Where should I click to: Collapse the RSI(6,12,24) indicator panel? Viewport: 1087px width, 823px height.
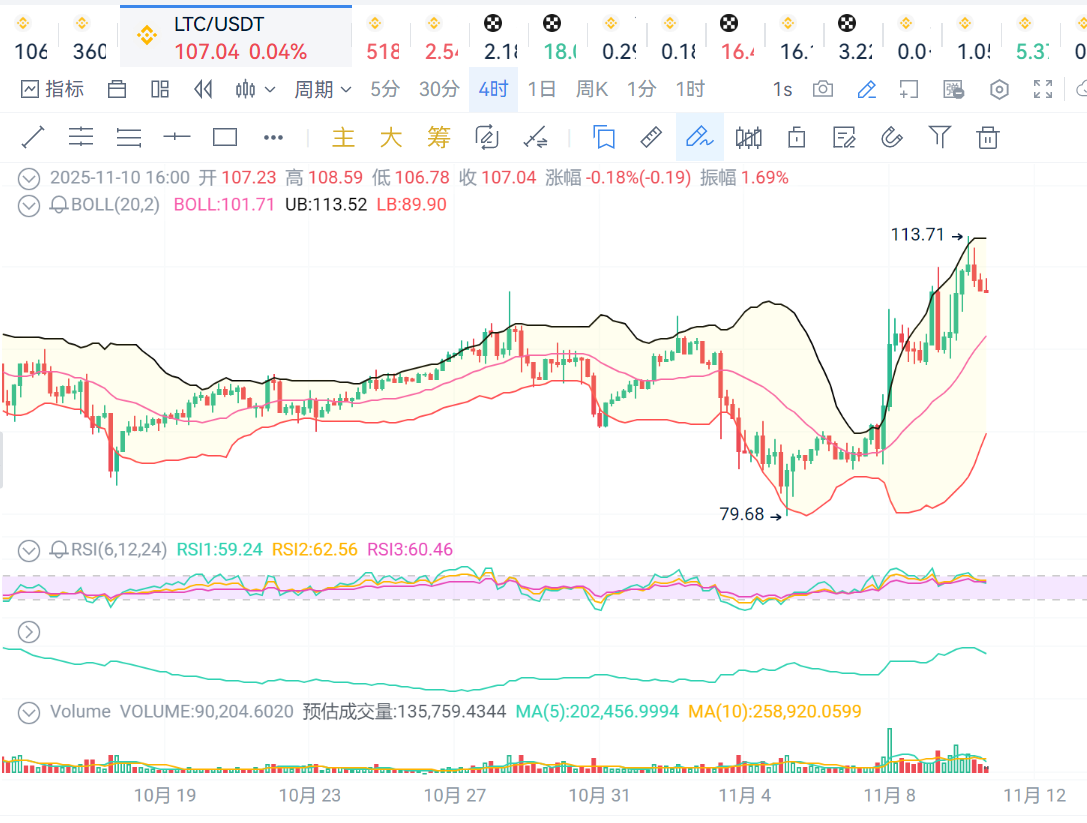(x=30, y=549)
